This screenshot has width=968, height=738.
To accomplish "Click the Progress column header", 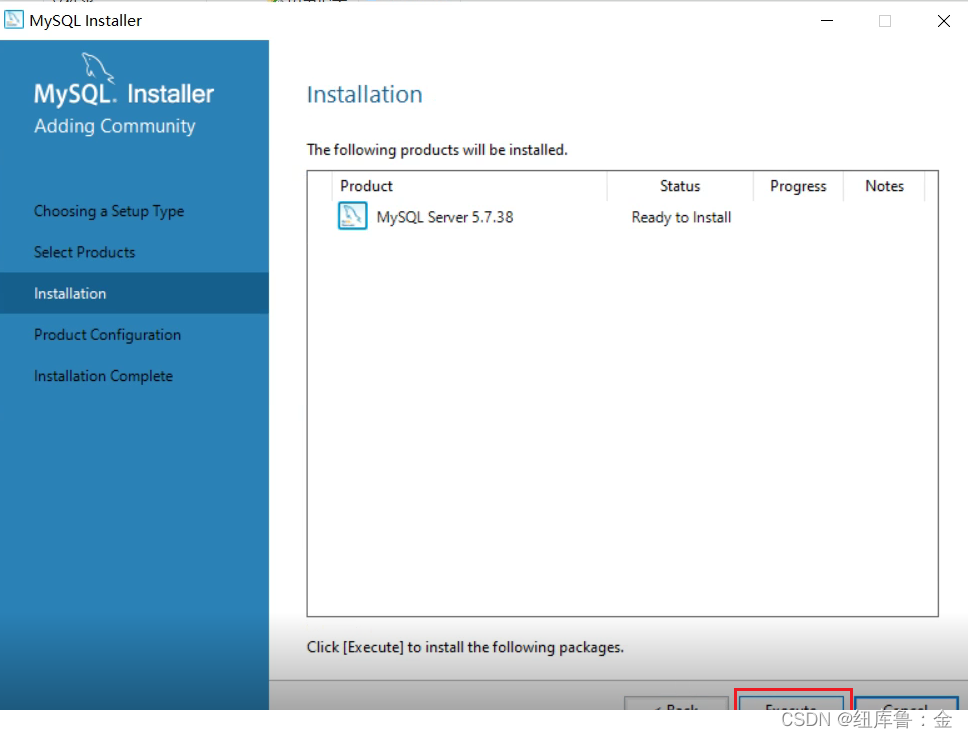I will pos(798,186).
